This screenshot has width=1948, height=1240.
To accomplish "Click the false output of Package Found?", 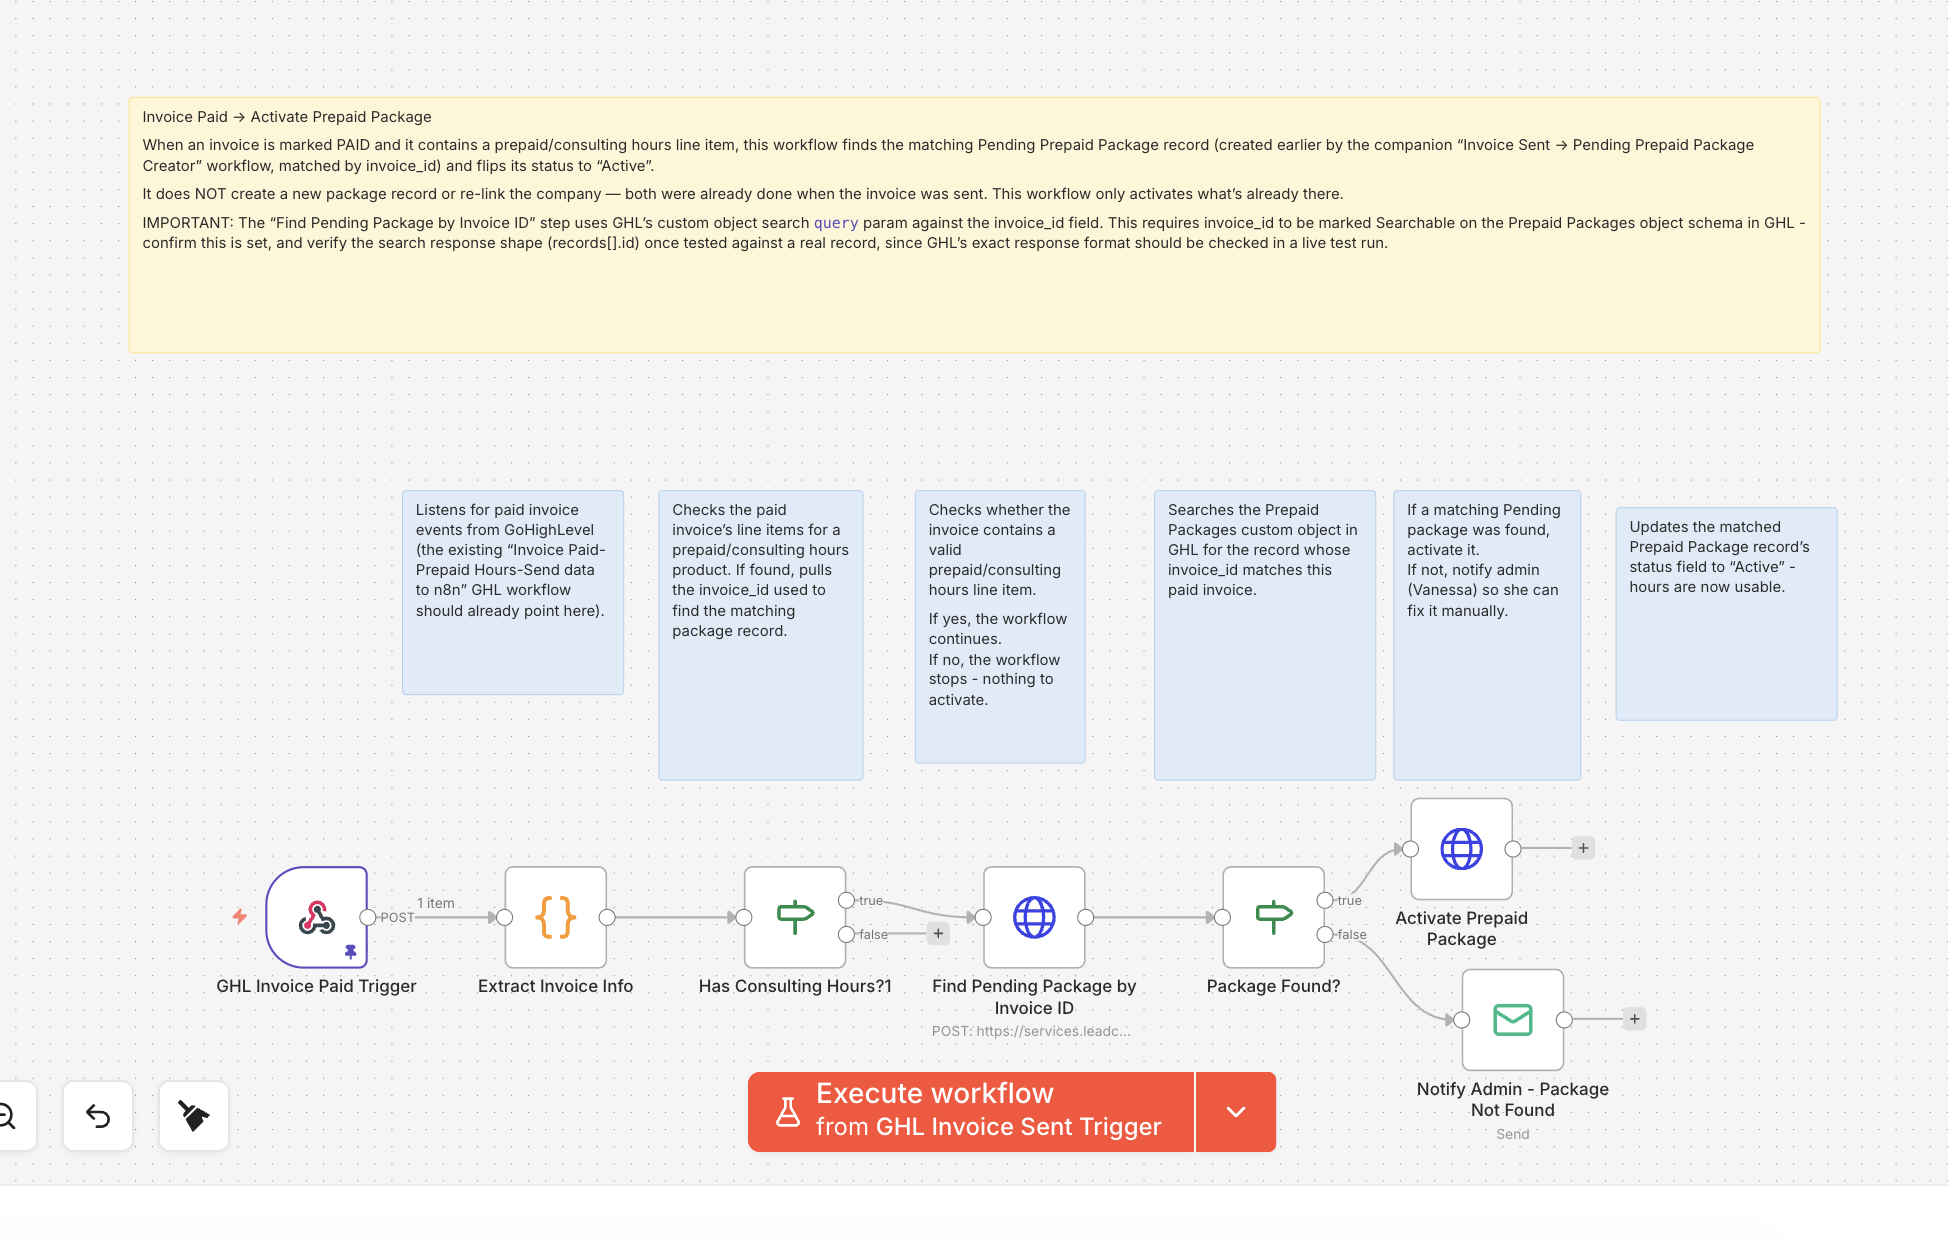I will (1325, 934).
